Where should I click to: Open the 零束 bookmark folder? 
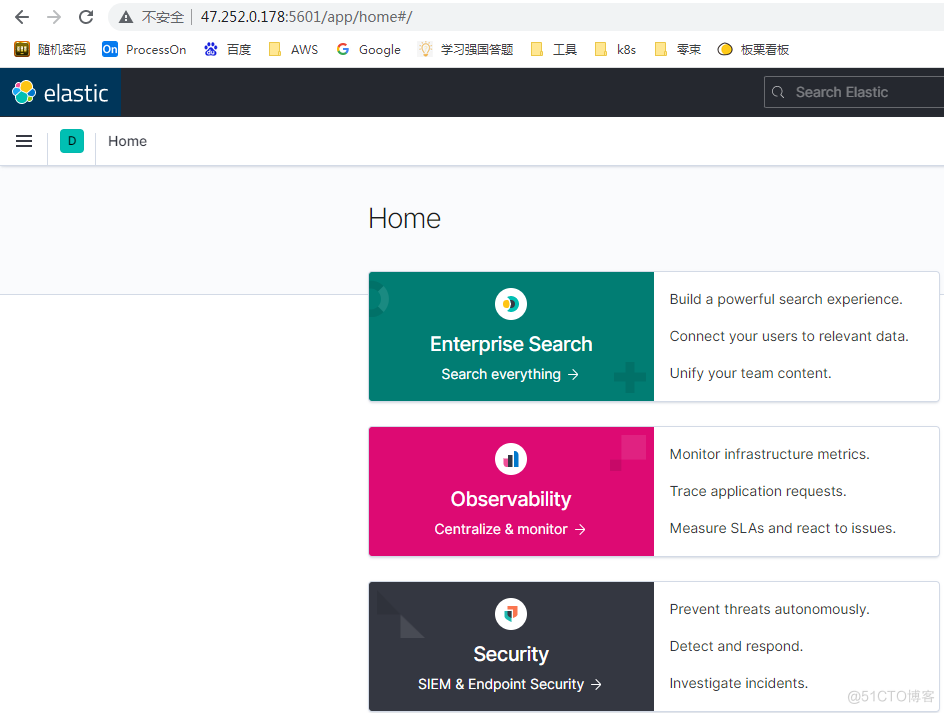pyautogui.click(x=678, y=49)
